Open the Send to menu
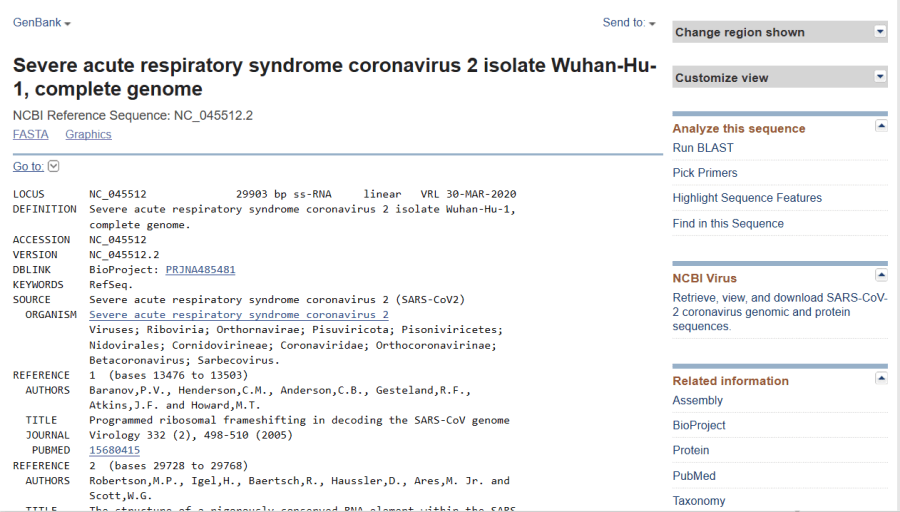 coord(629,23)
